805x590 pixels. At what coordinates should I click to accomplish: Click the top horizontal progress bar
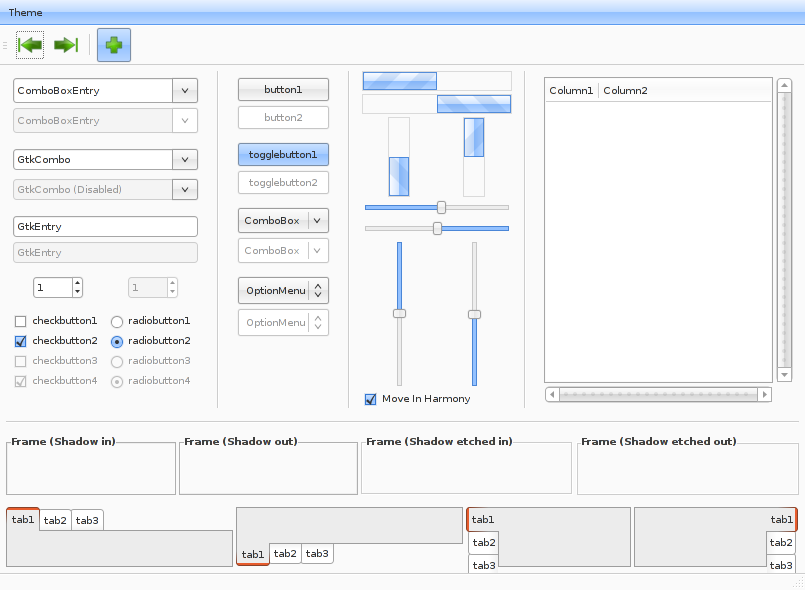tap(437, 81)
